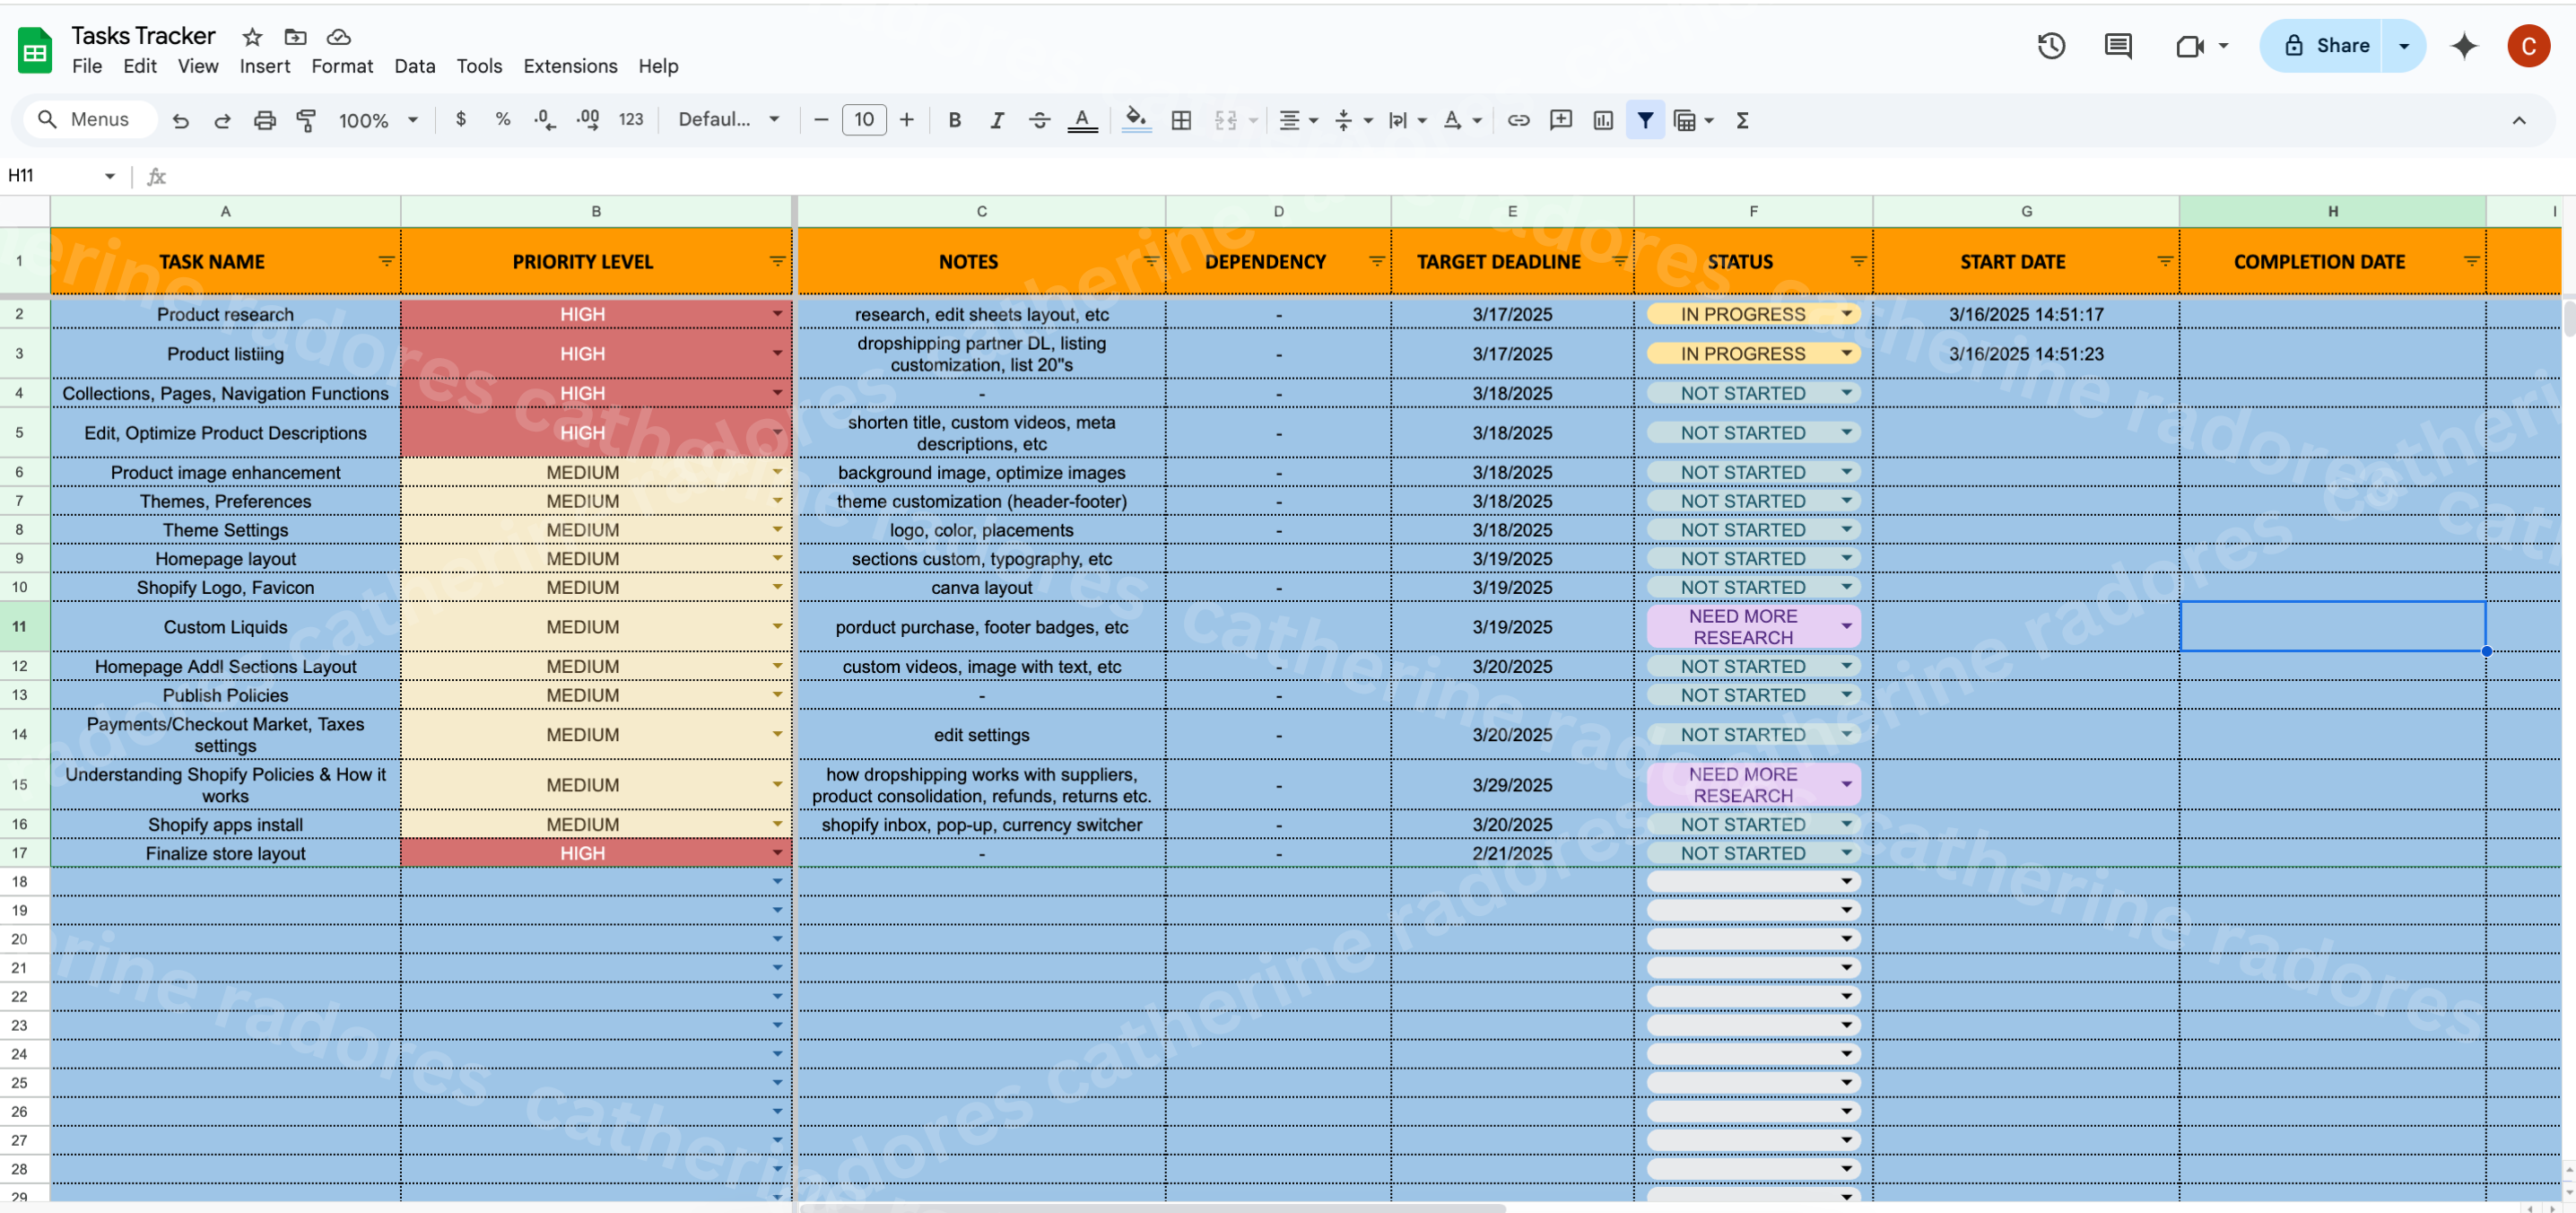
Task: Open the borders tool icon
Action: 1181,120
